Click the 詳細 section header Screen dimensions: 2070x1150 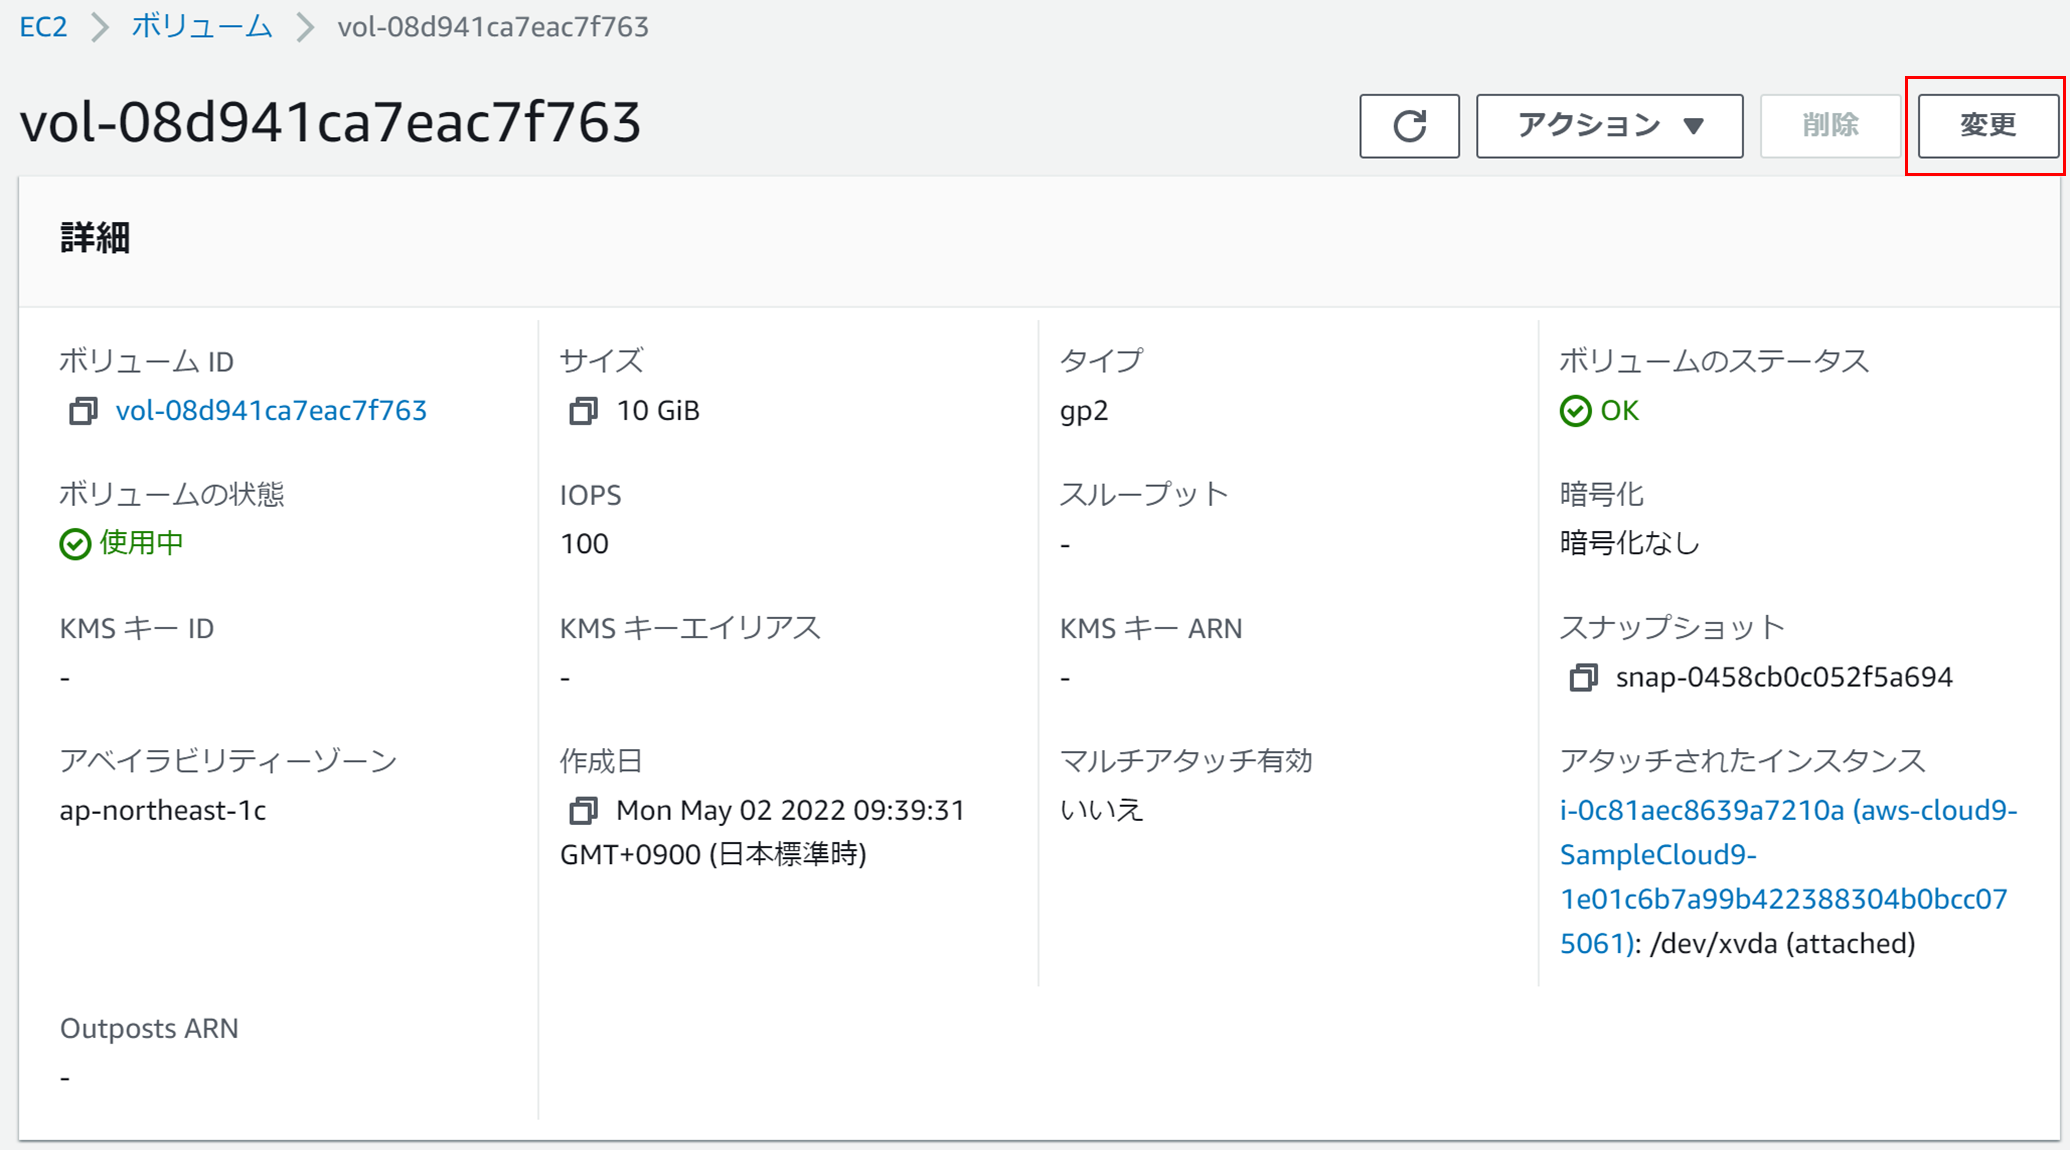pos(95,239)
